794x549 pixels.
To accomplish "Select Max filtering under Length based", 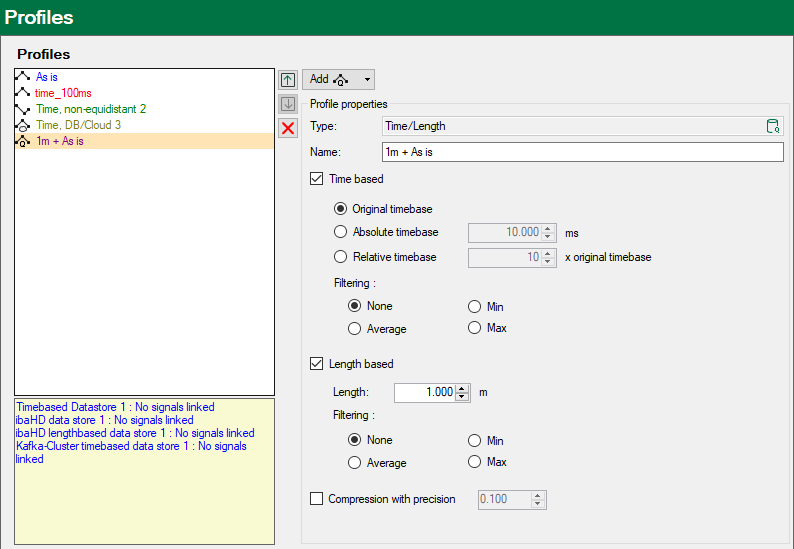I will coord(474,462).
